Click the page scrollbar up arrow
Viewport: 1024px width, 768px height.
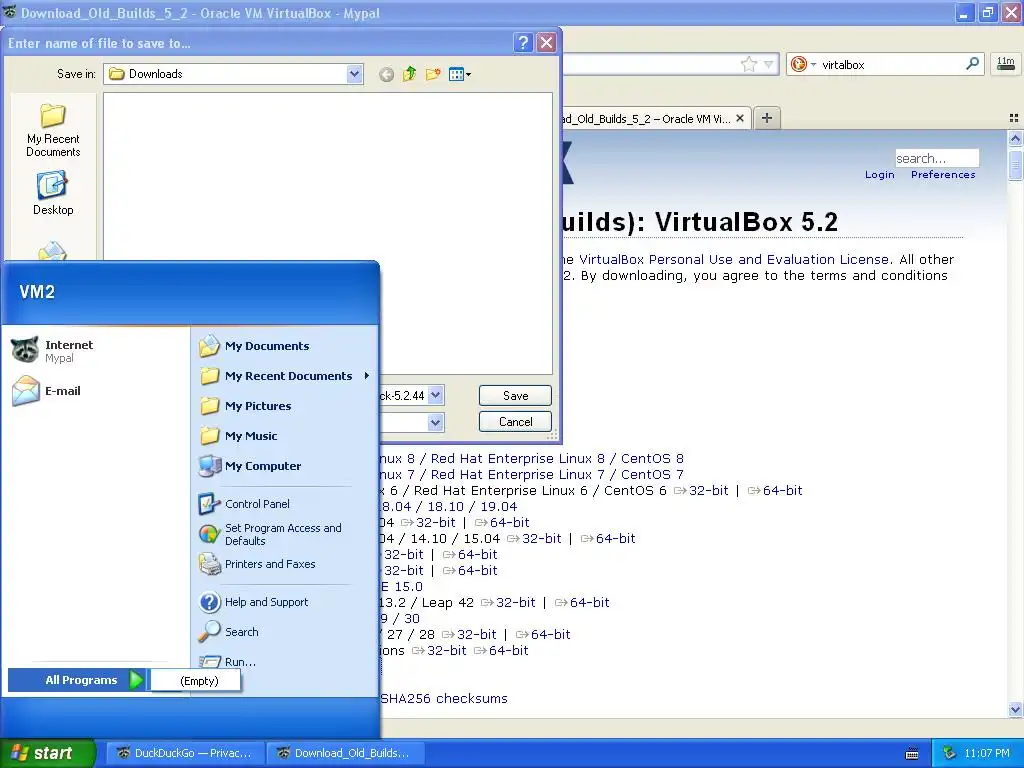(x=1015, y=138)
